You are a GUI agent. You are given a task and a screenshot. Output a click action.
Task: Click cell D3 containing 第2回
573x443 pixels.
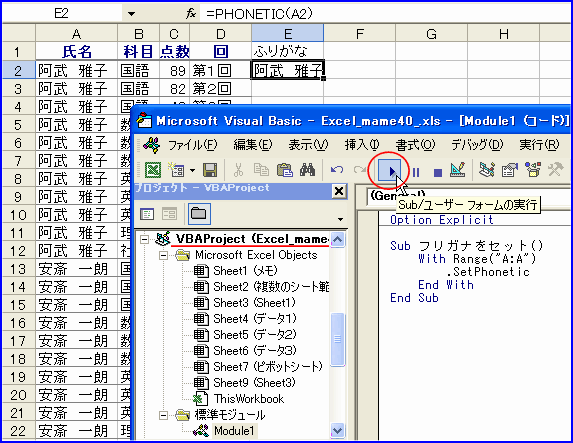tap(220, 88)
